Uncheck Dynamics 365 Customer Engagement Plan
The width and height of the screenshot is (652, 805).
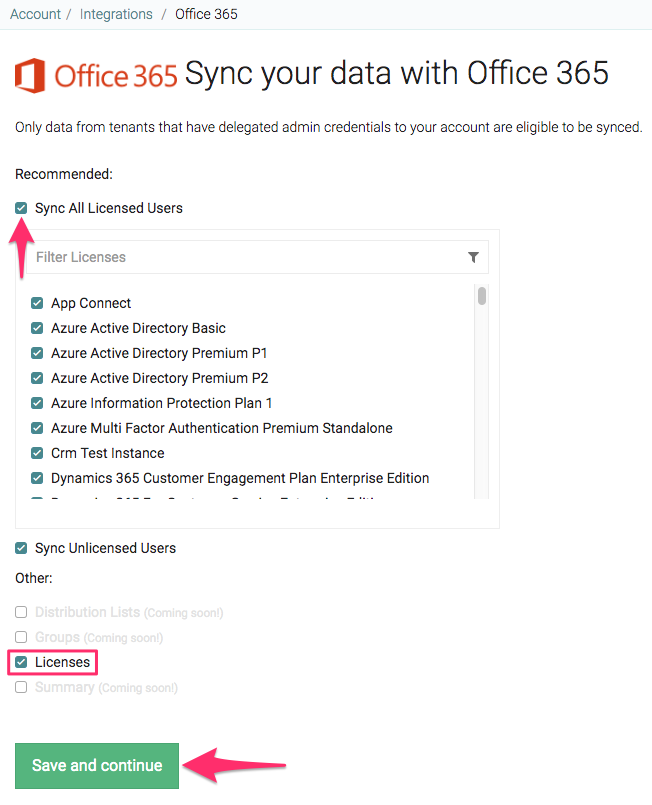click(x=37, y=478)
